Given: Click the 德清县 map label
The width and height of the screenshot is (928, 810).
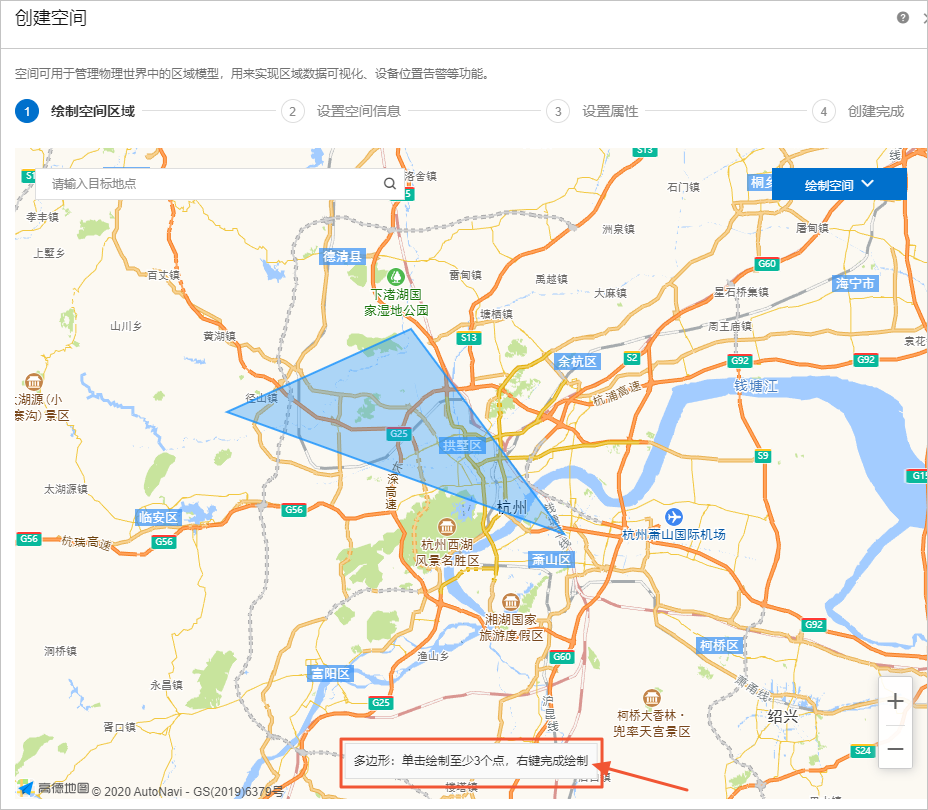Looking at the screenshot, I should click(342, 256).
